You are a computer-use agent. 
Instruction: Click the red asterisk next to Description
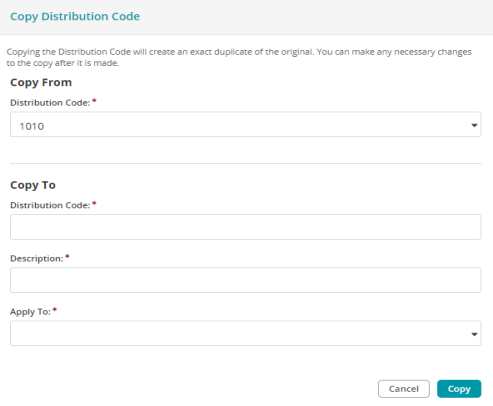[x=67, y=256]
